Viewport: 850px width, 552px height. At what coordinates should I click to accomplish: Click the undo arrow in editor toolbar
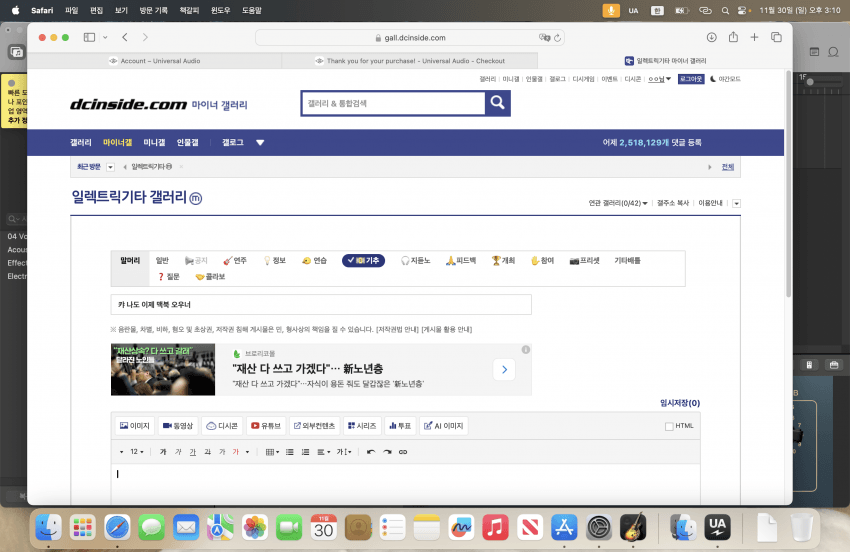pyautogui.click(x=371, y=452)
